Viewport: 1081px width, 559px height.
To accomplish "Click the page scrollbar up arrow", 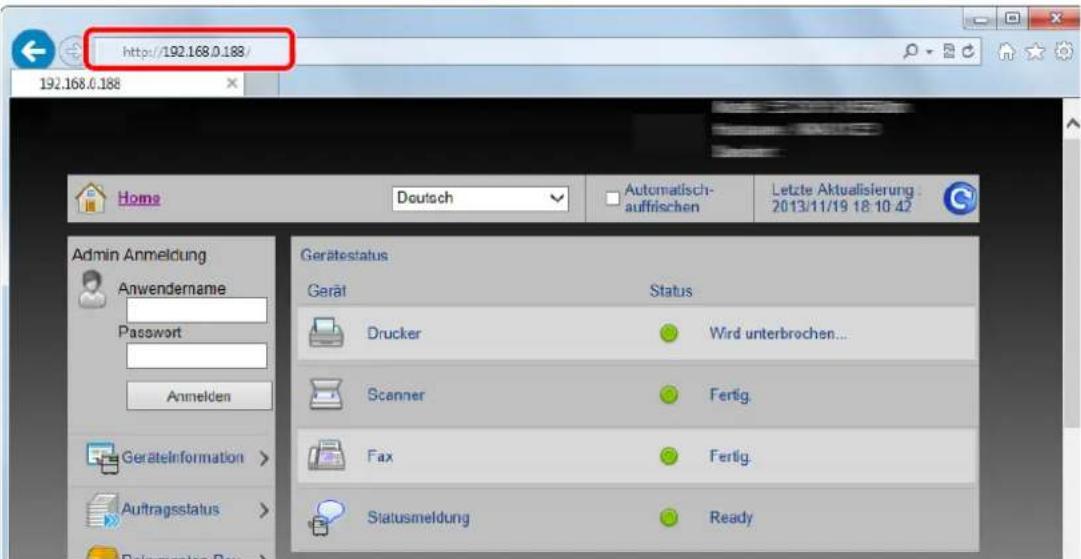I will [1072, 123].
